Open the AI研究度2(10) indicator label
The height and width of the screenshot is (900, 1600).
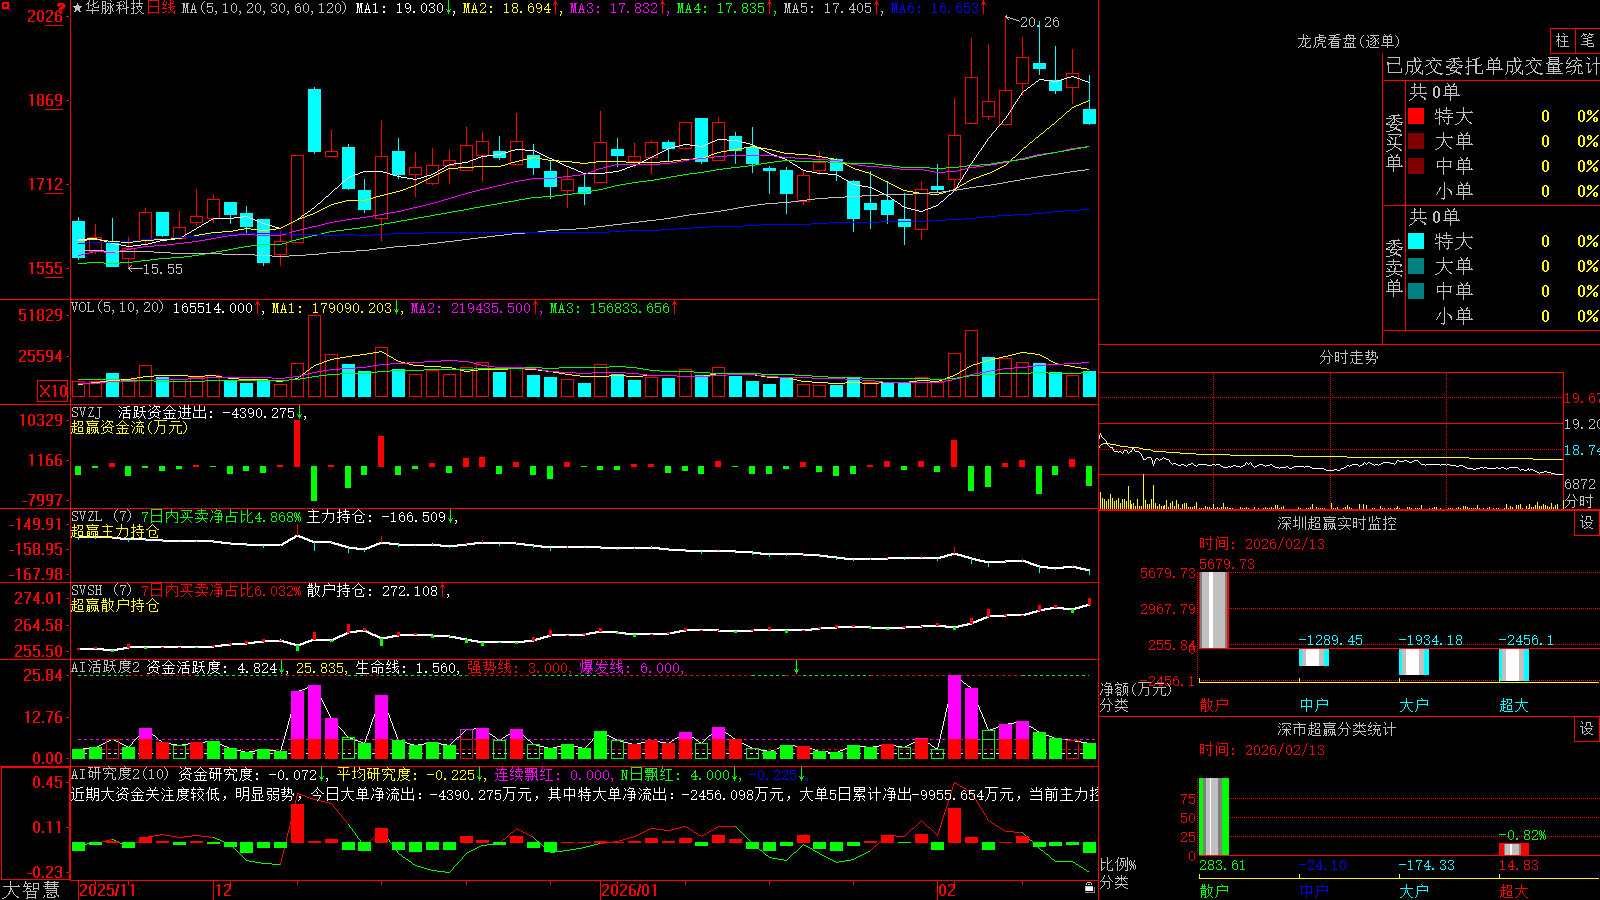click(120, 774)
